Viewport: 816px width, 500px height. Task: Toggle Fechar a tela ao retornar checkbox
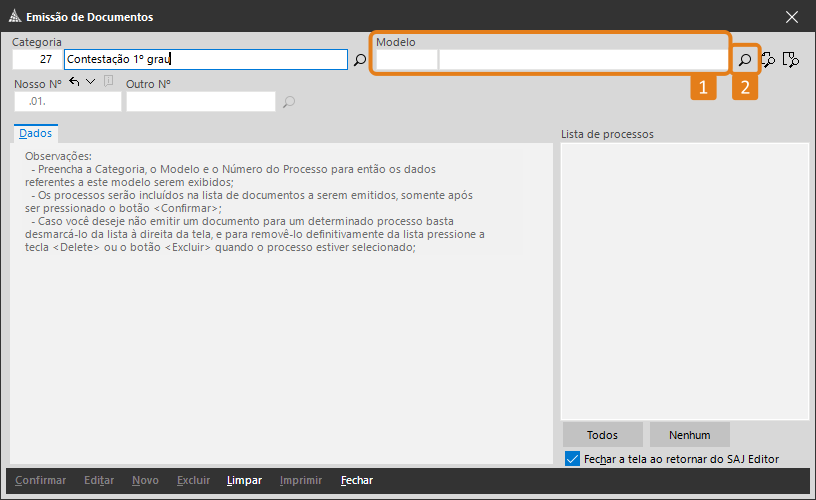click(572, 459)
